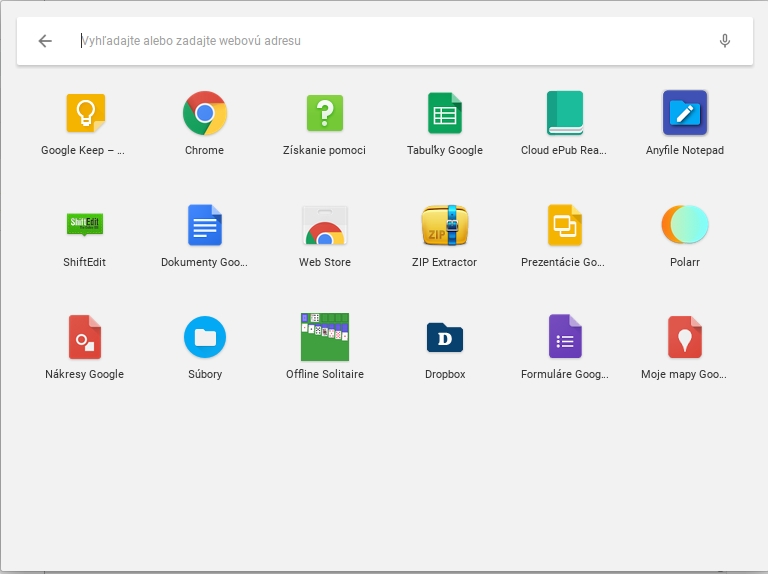
Task: Open Získanie pomoci help app
Action: [325, 114]
